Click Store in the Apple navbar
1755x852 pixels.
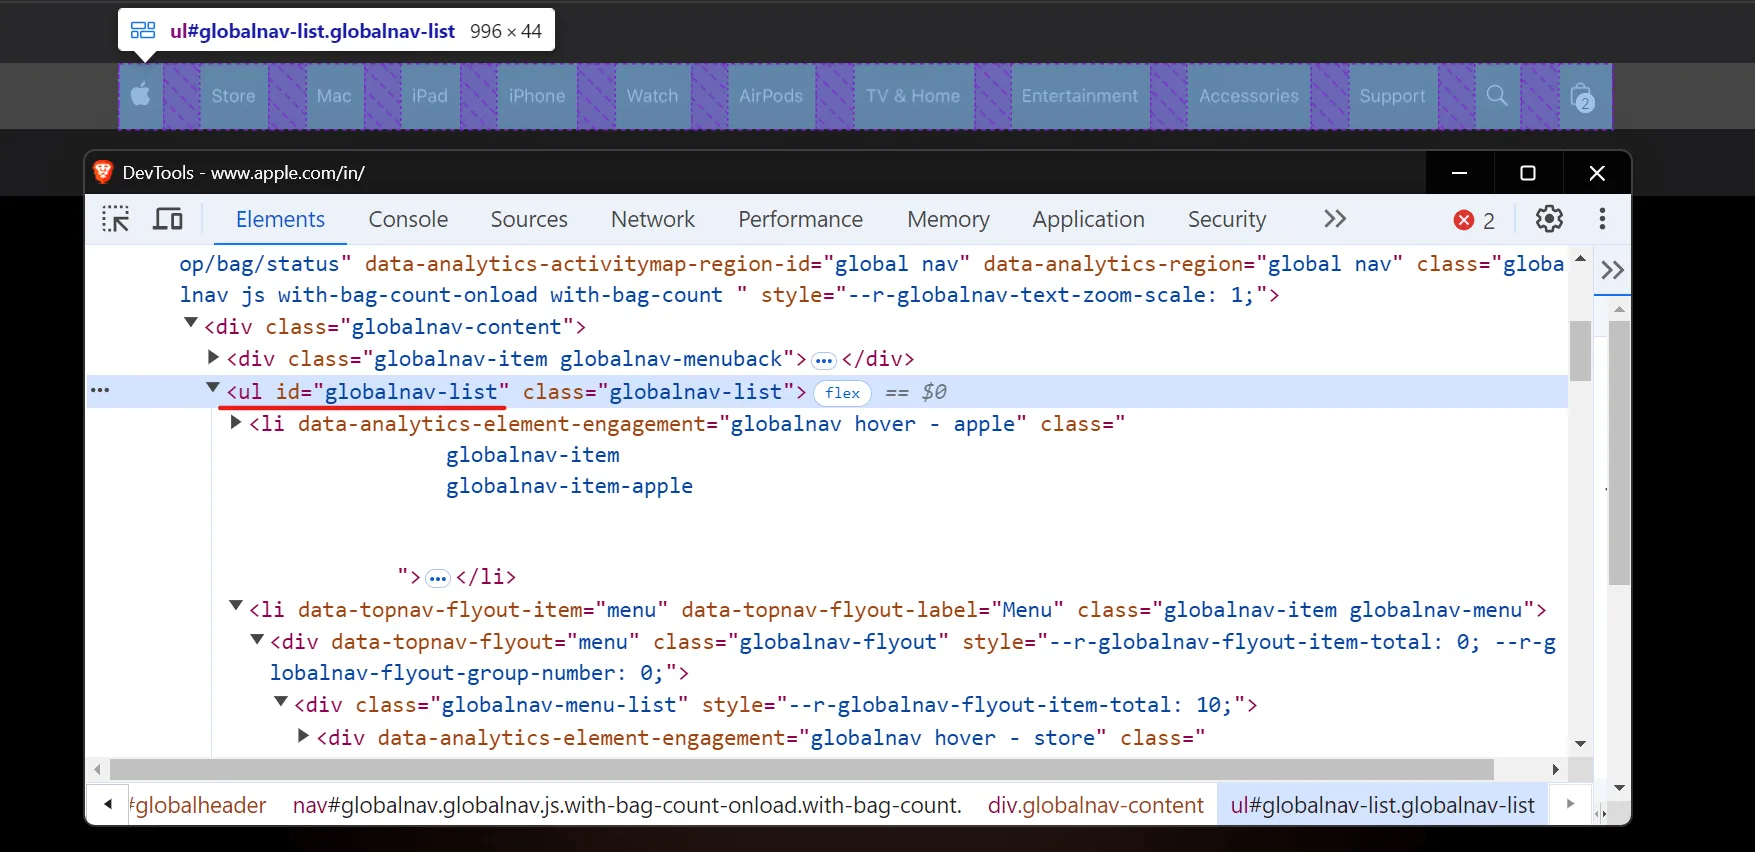(234, 96)
